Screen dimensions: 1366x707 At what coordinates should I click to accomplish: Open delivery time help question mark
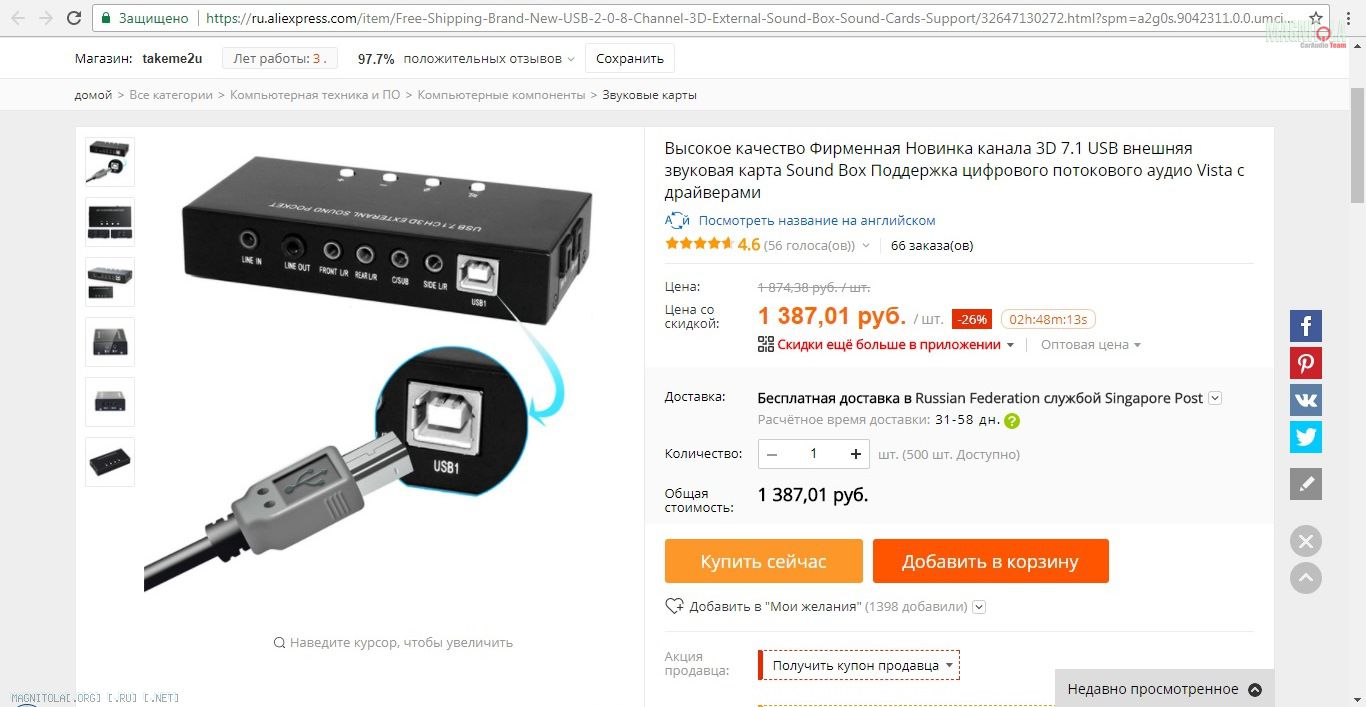[1012, 421]
